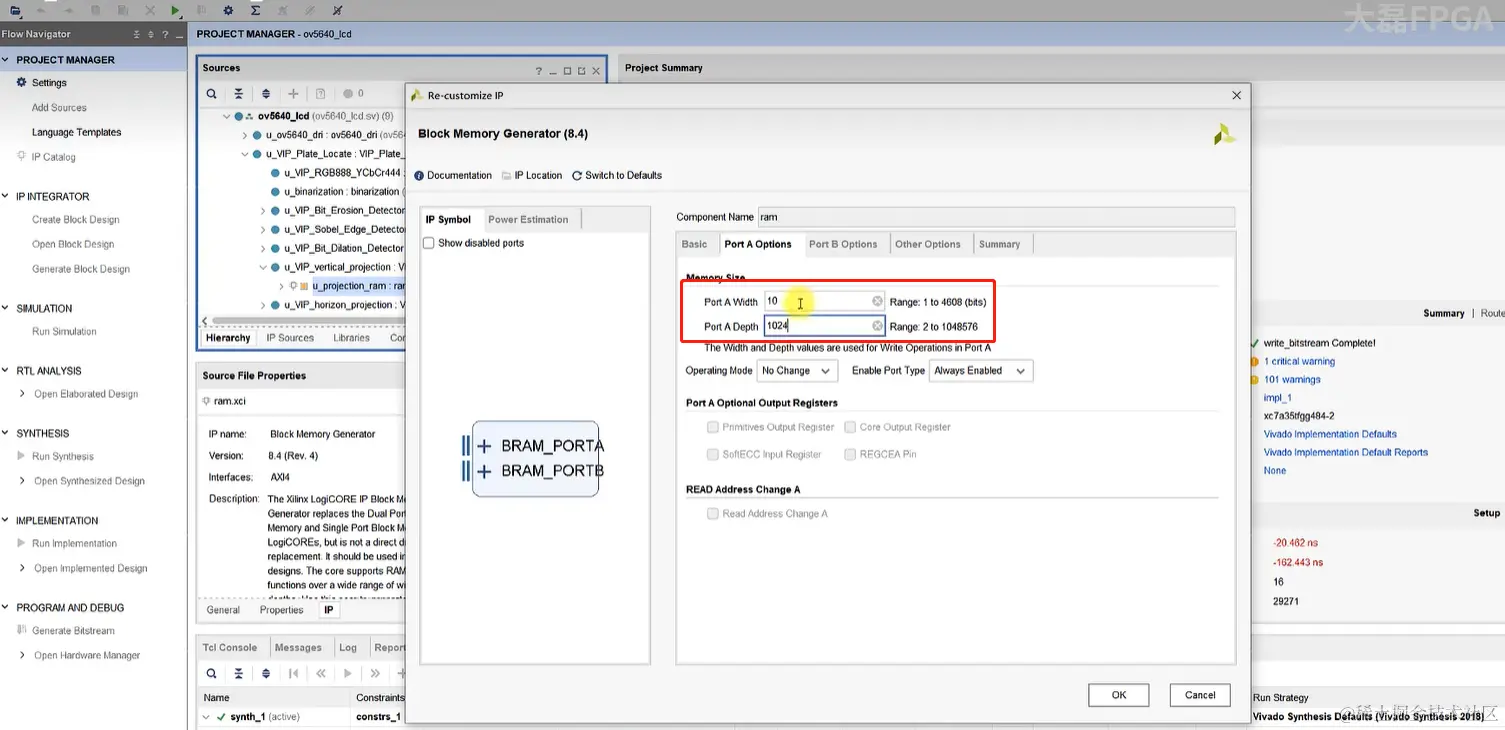Viewport: 1505px width, 730px height.
Task: Open the Operating Mode dropdown
Action: 796,371
